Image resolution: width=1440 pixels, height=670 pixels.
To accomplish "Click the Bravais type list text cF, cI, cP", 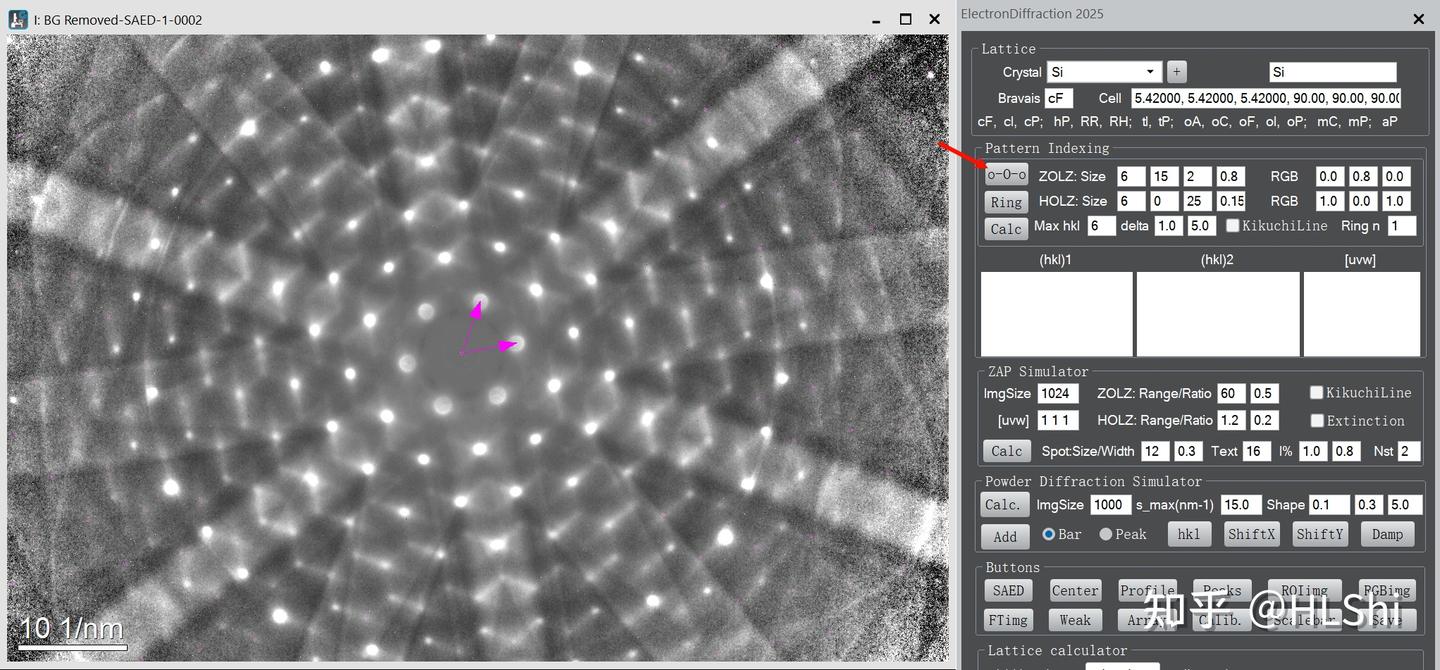I will [x=1010, y=121].
